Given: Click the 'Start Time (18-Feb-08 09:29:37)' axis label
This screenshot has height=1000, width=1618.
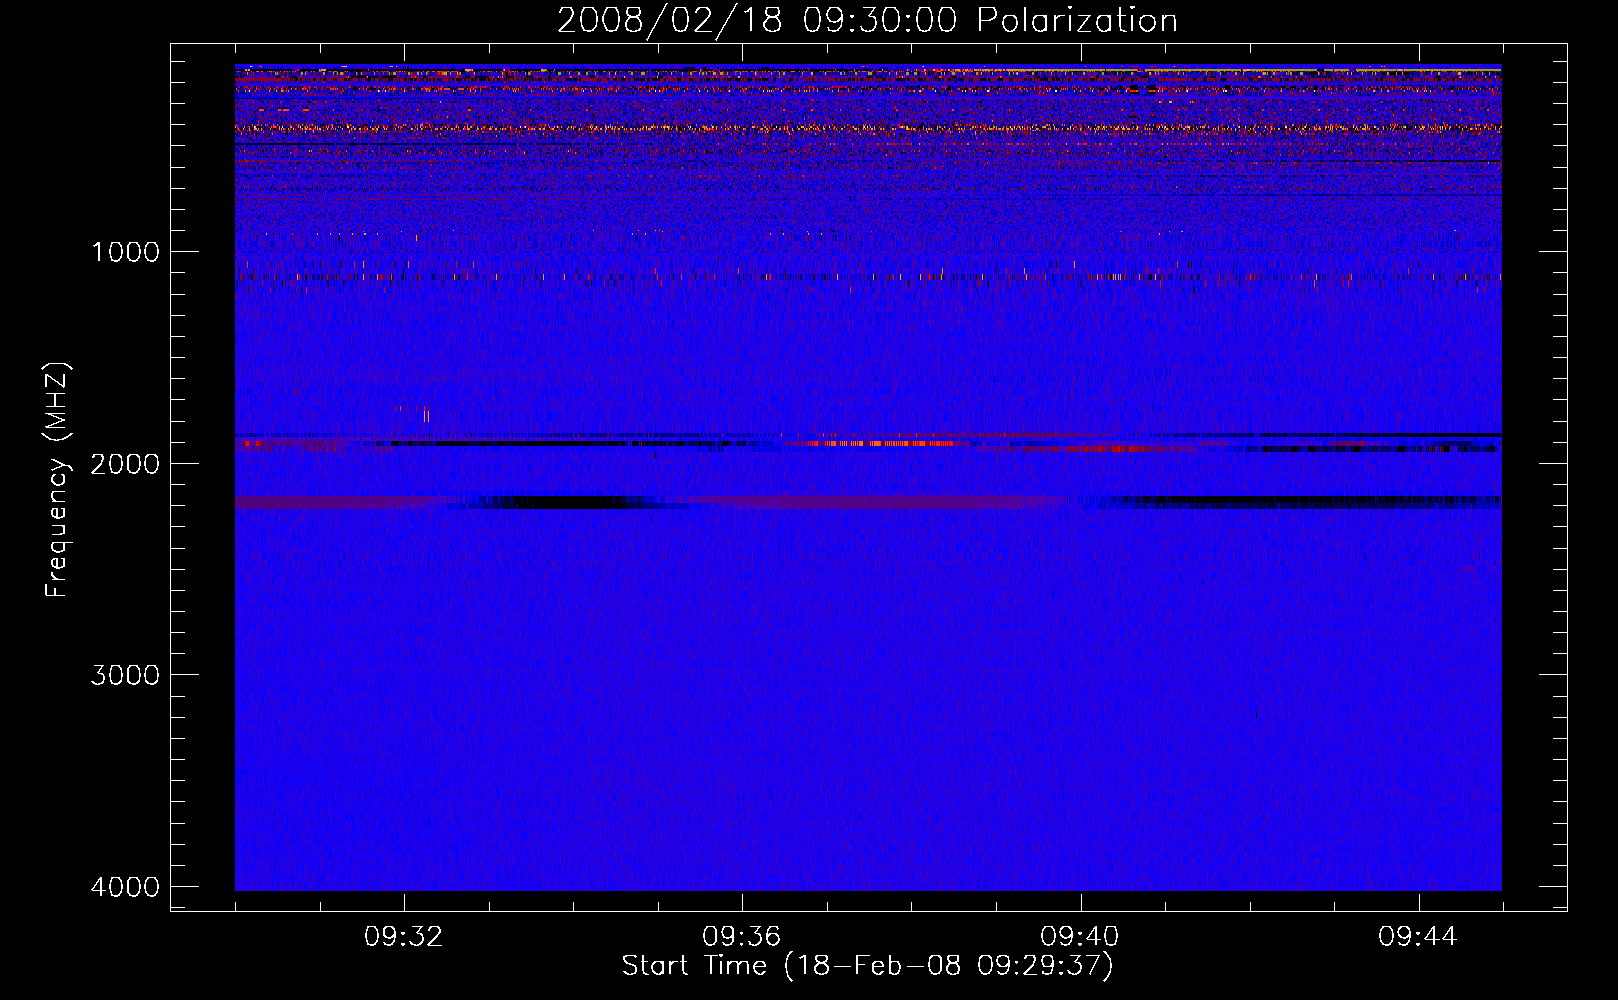Looking at the screenshot, I should (867, 966).
